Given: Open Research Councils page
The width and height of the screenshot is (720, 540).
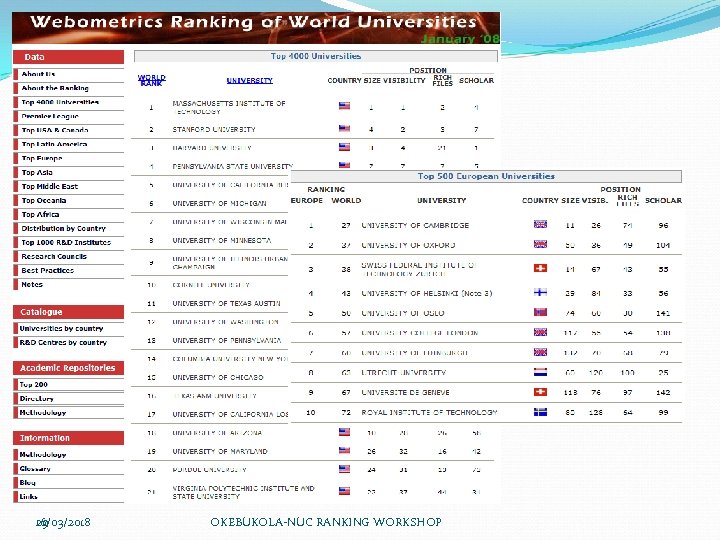Looking at the screenshot, I should pyautogui.click(x=54, y=256).
